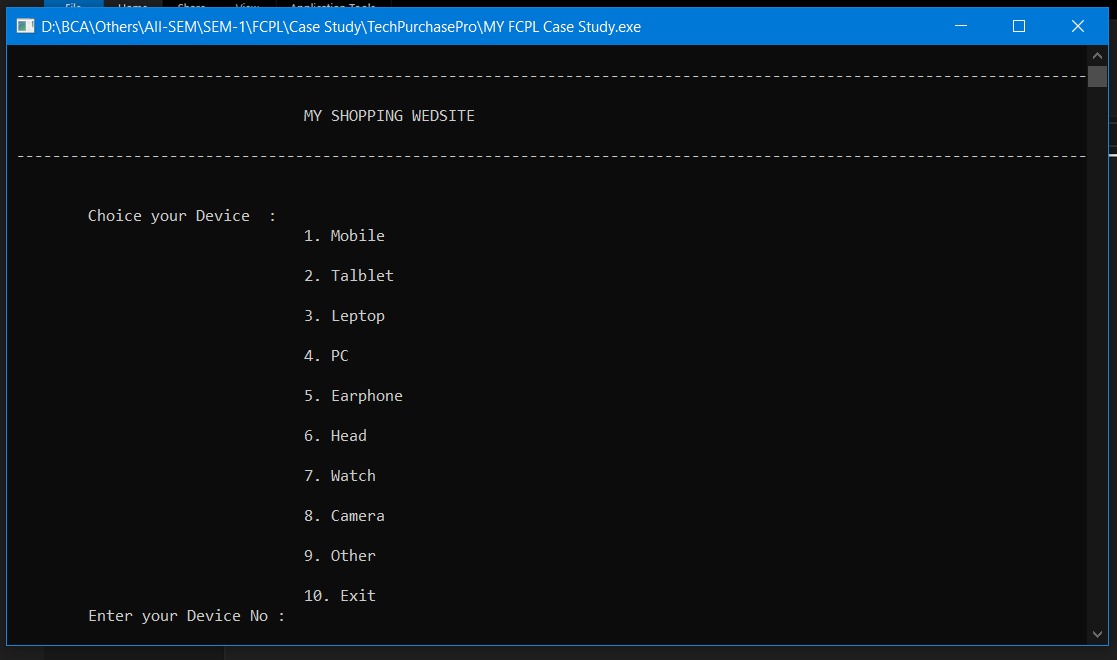Select the "7. Watch" entry
The width and height of the screenshot is (1117, 660).
[340, 476]
